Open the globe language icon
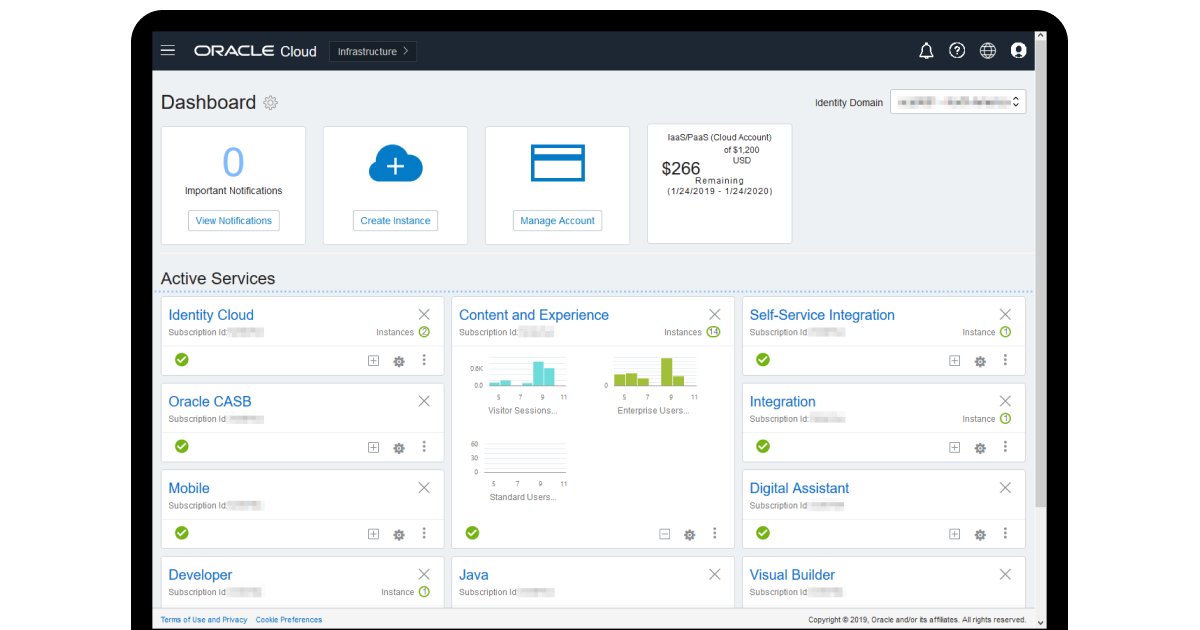This screenshot has height=630, width=1200. pyautogui.click(x=988, y=50)
